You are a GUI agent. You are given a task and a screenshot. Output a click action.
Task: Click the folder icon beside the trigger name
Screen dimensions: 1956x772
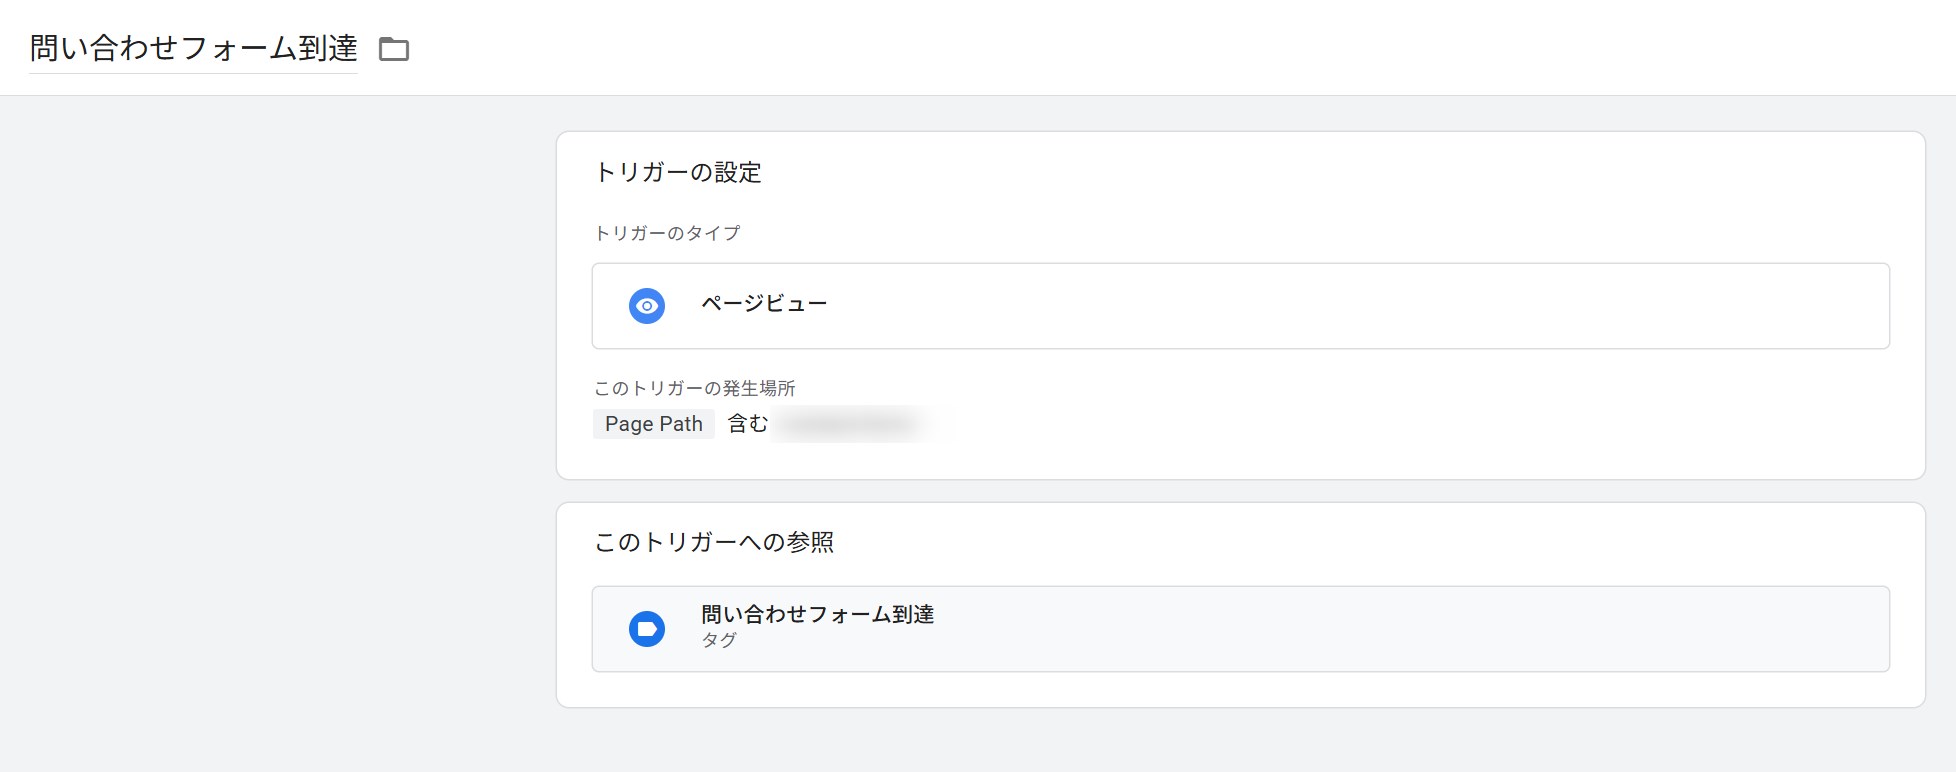(x=394, y=49)
